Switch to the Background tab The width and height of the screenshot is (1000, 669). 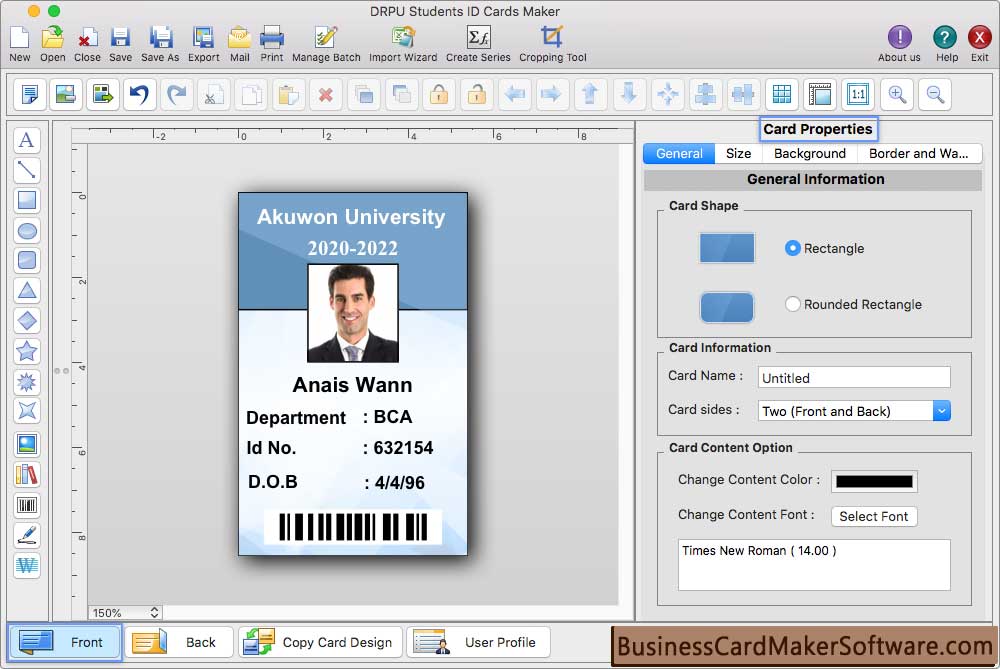tap(809, 154)
